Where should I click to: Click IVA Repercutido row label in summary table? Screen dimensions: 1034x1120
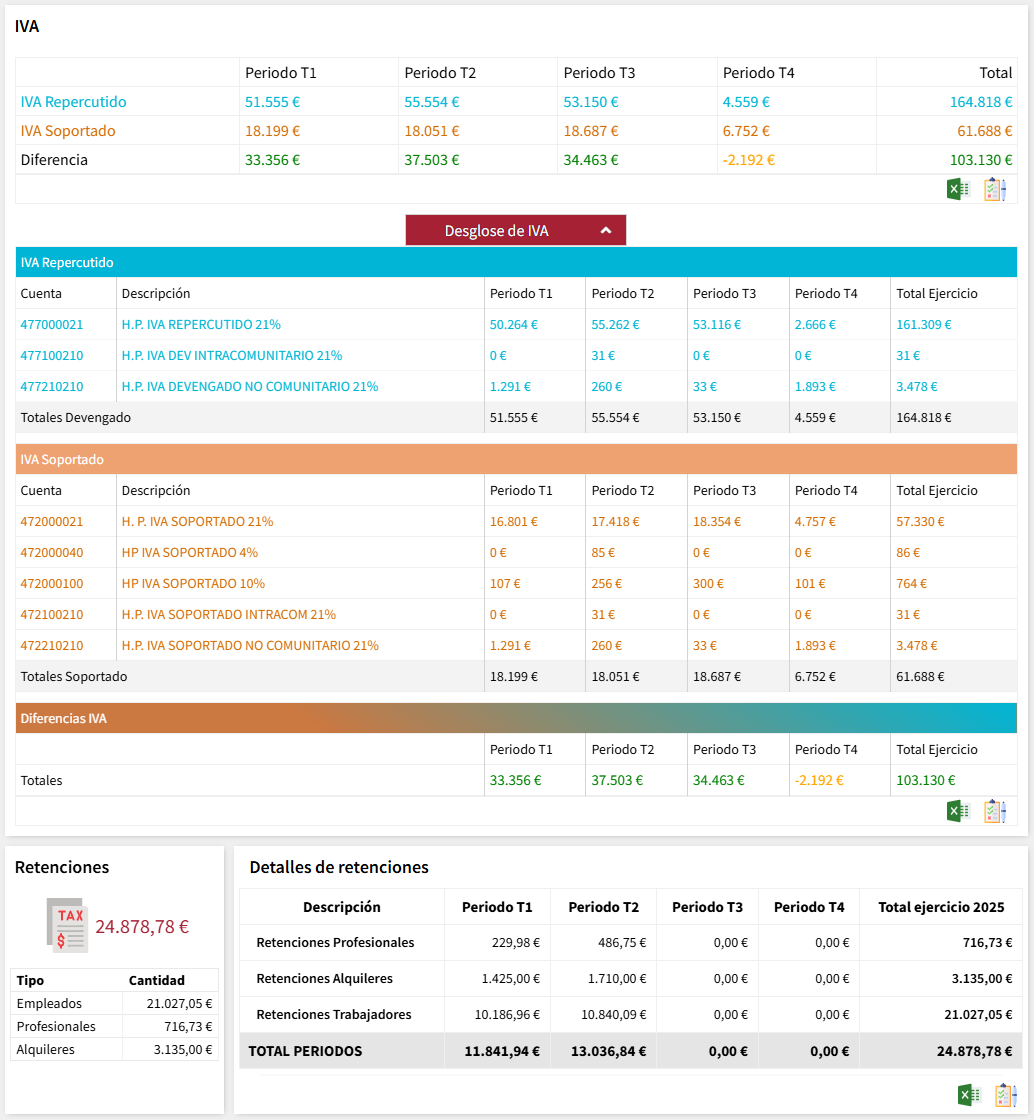(74, 102)
